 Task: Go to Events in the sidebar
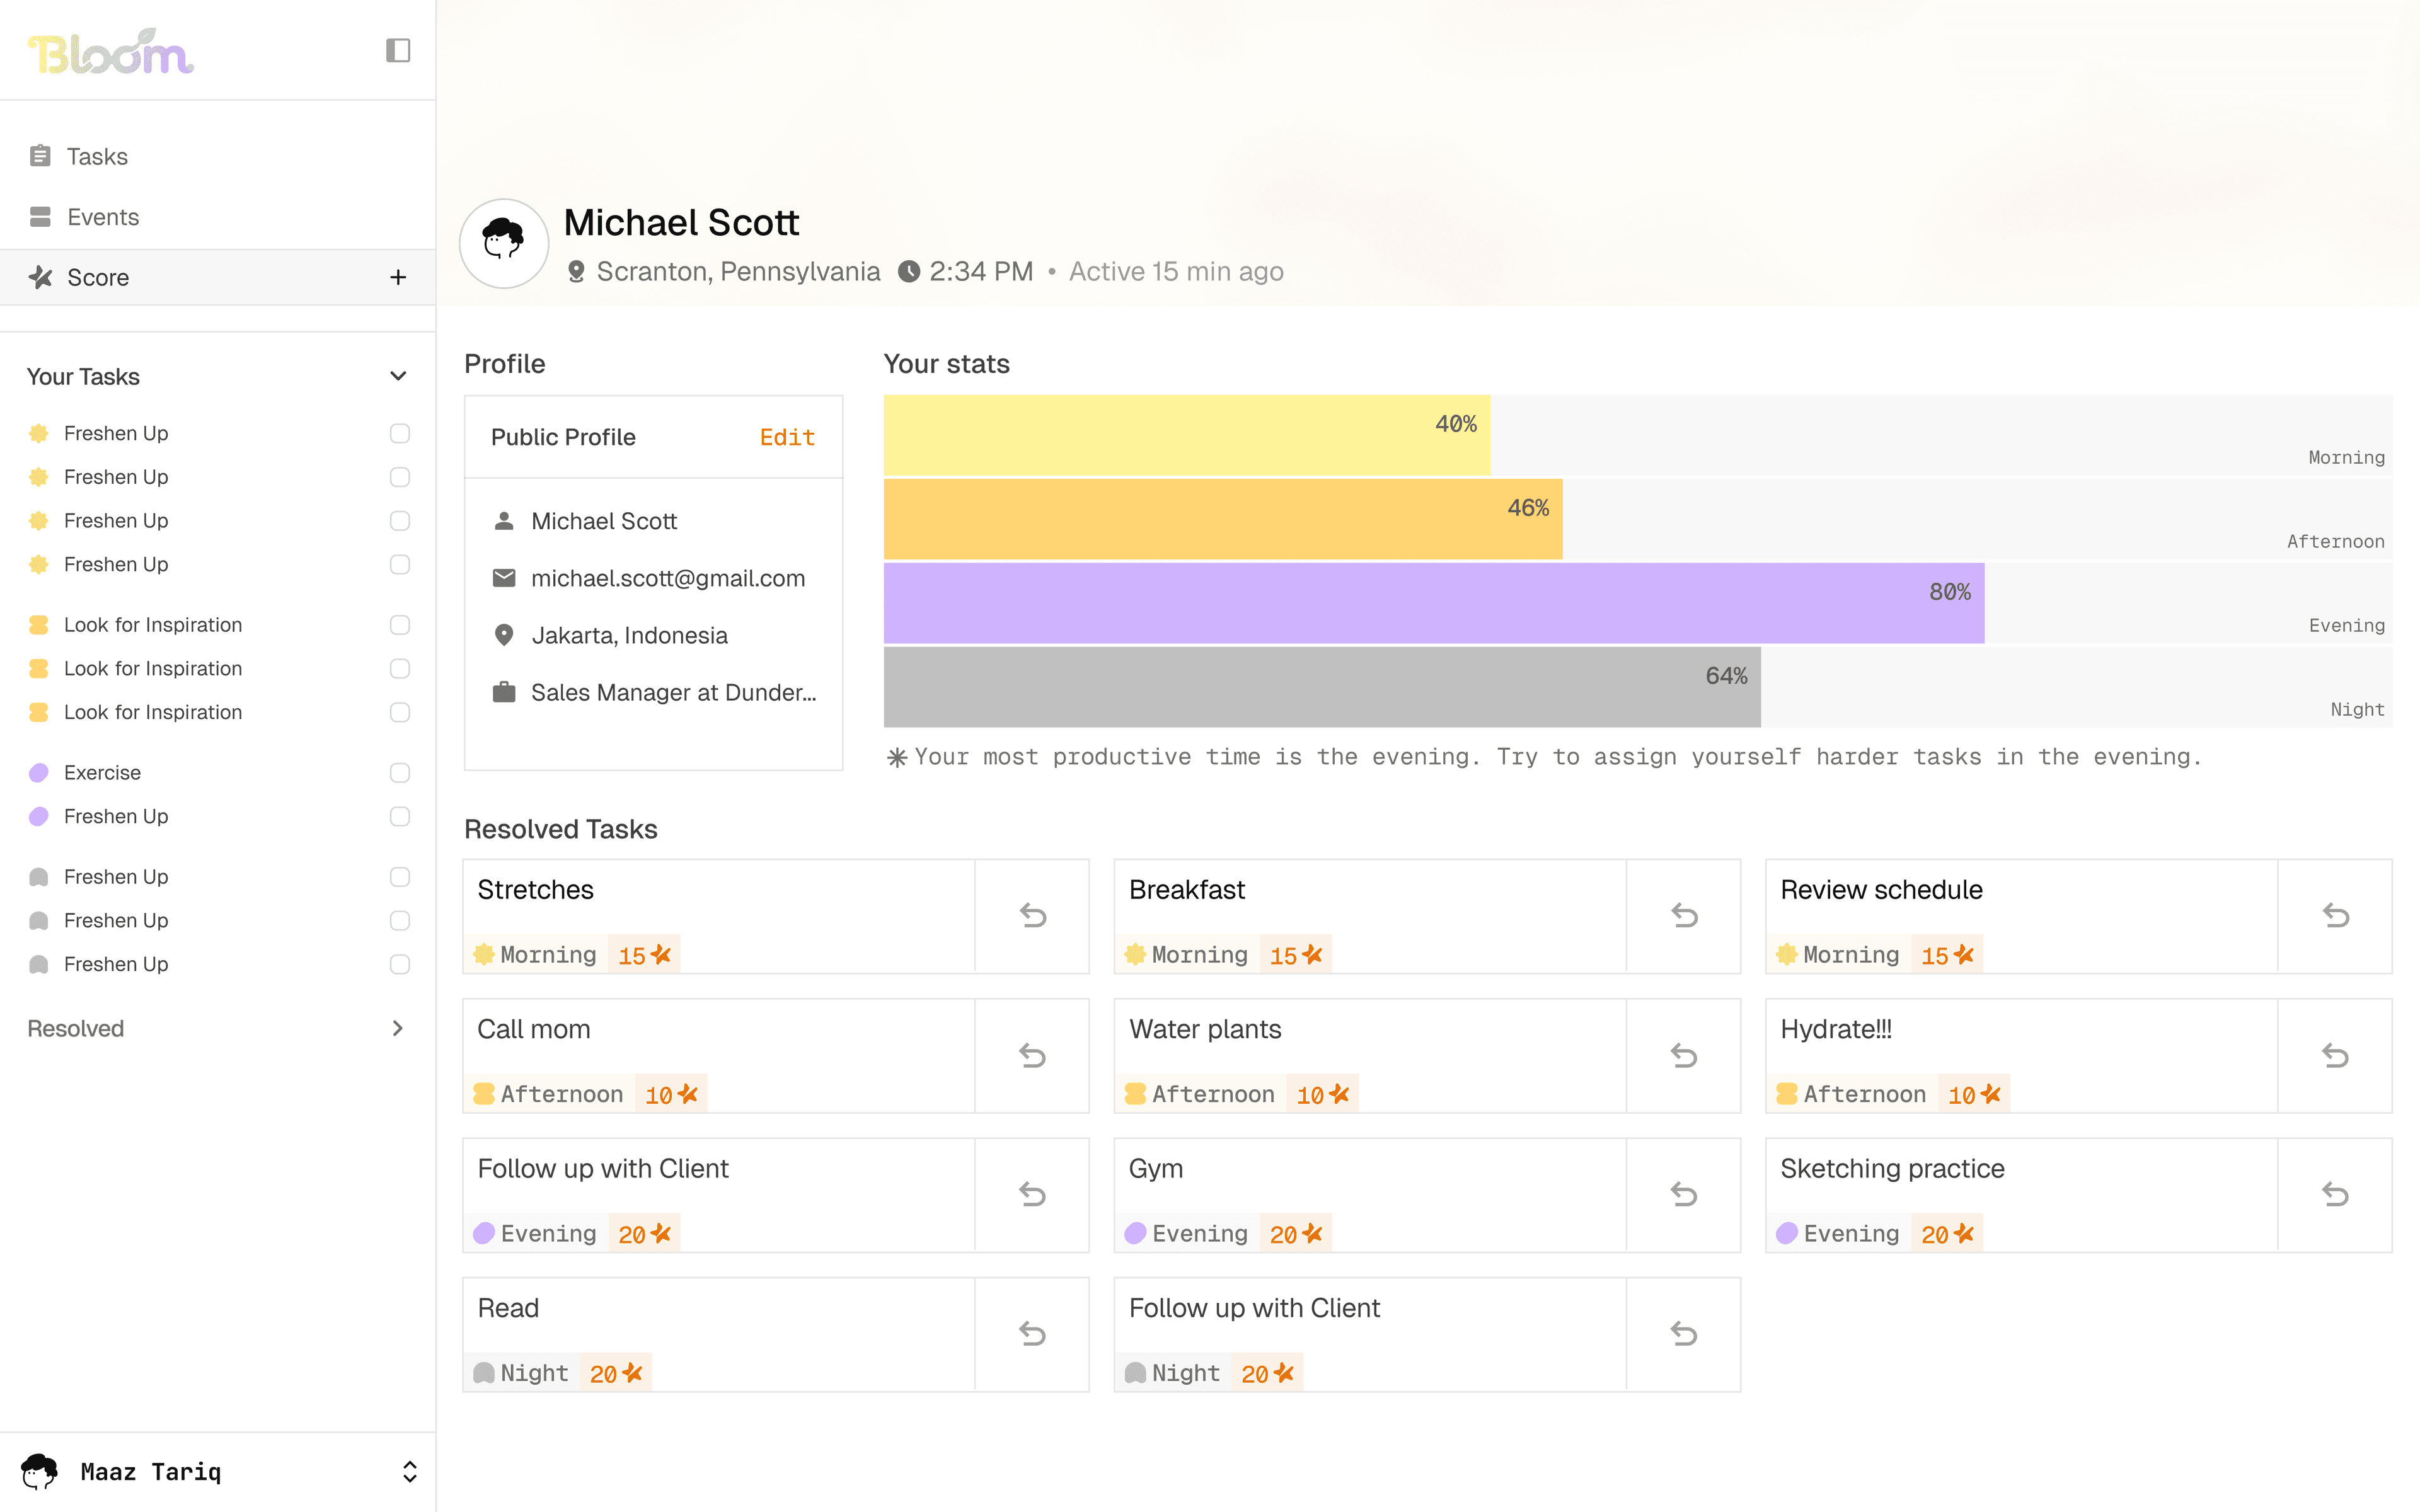(x=102, y=217)
